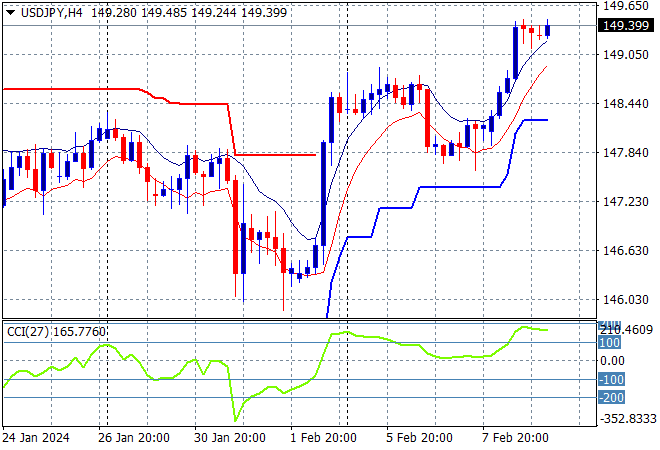The image size is (660, 450).
Task: Click the -352.8333 CCI scale value
Action: 628,419
